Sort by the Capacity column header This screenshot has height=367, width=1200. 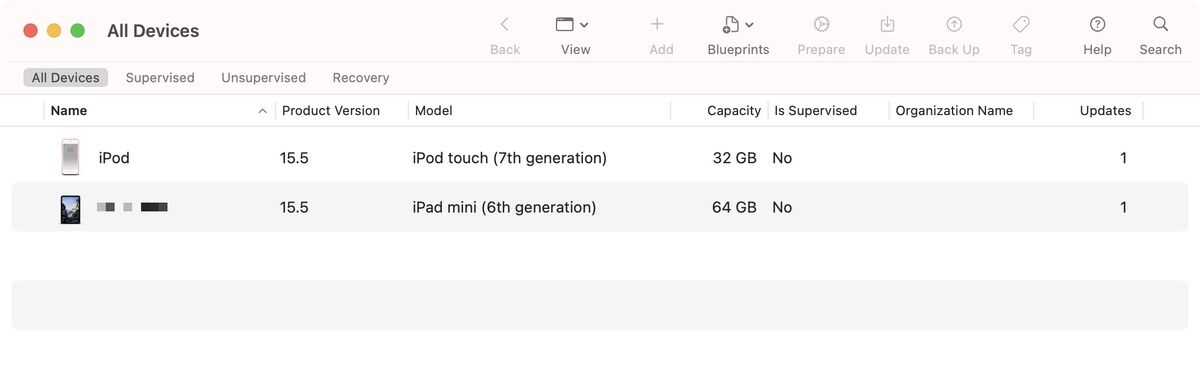(734, 111)
